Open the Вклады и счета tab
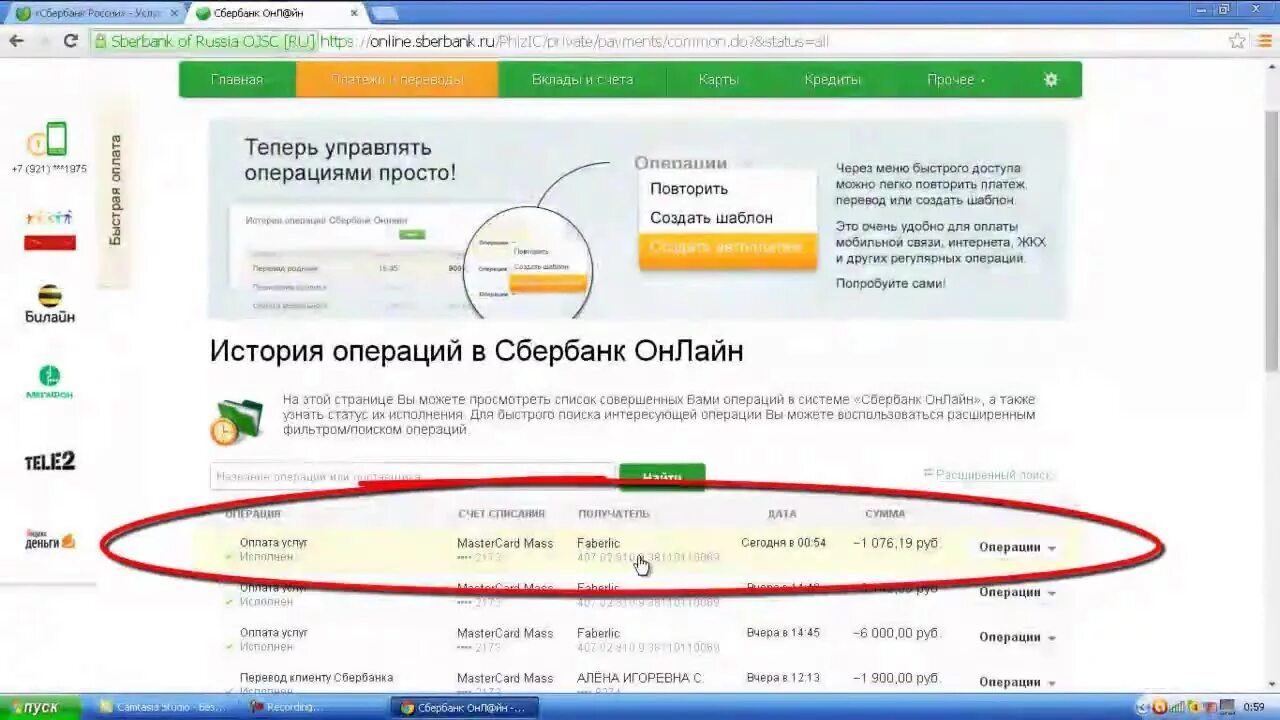 (582, 80)
